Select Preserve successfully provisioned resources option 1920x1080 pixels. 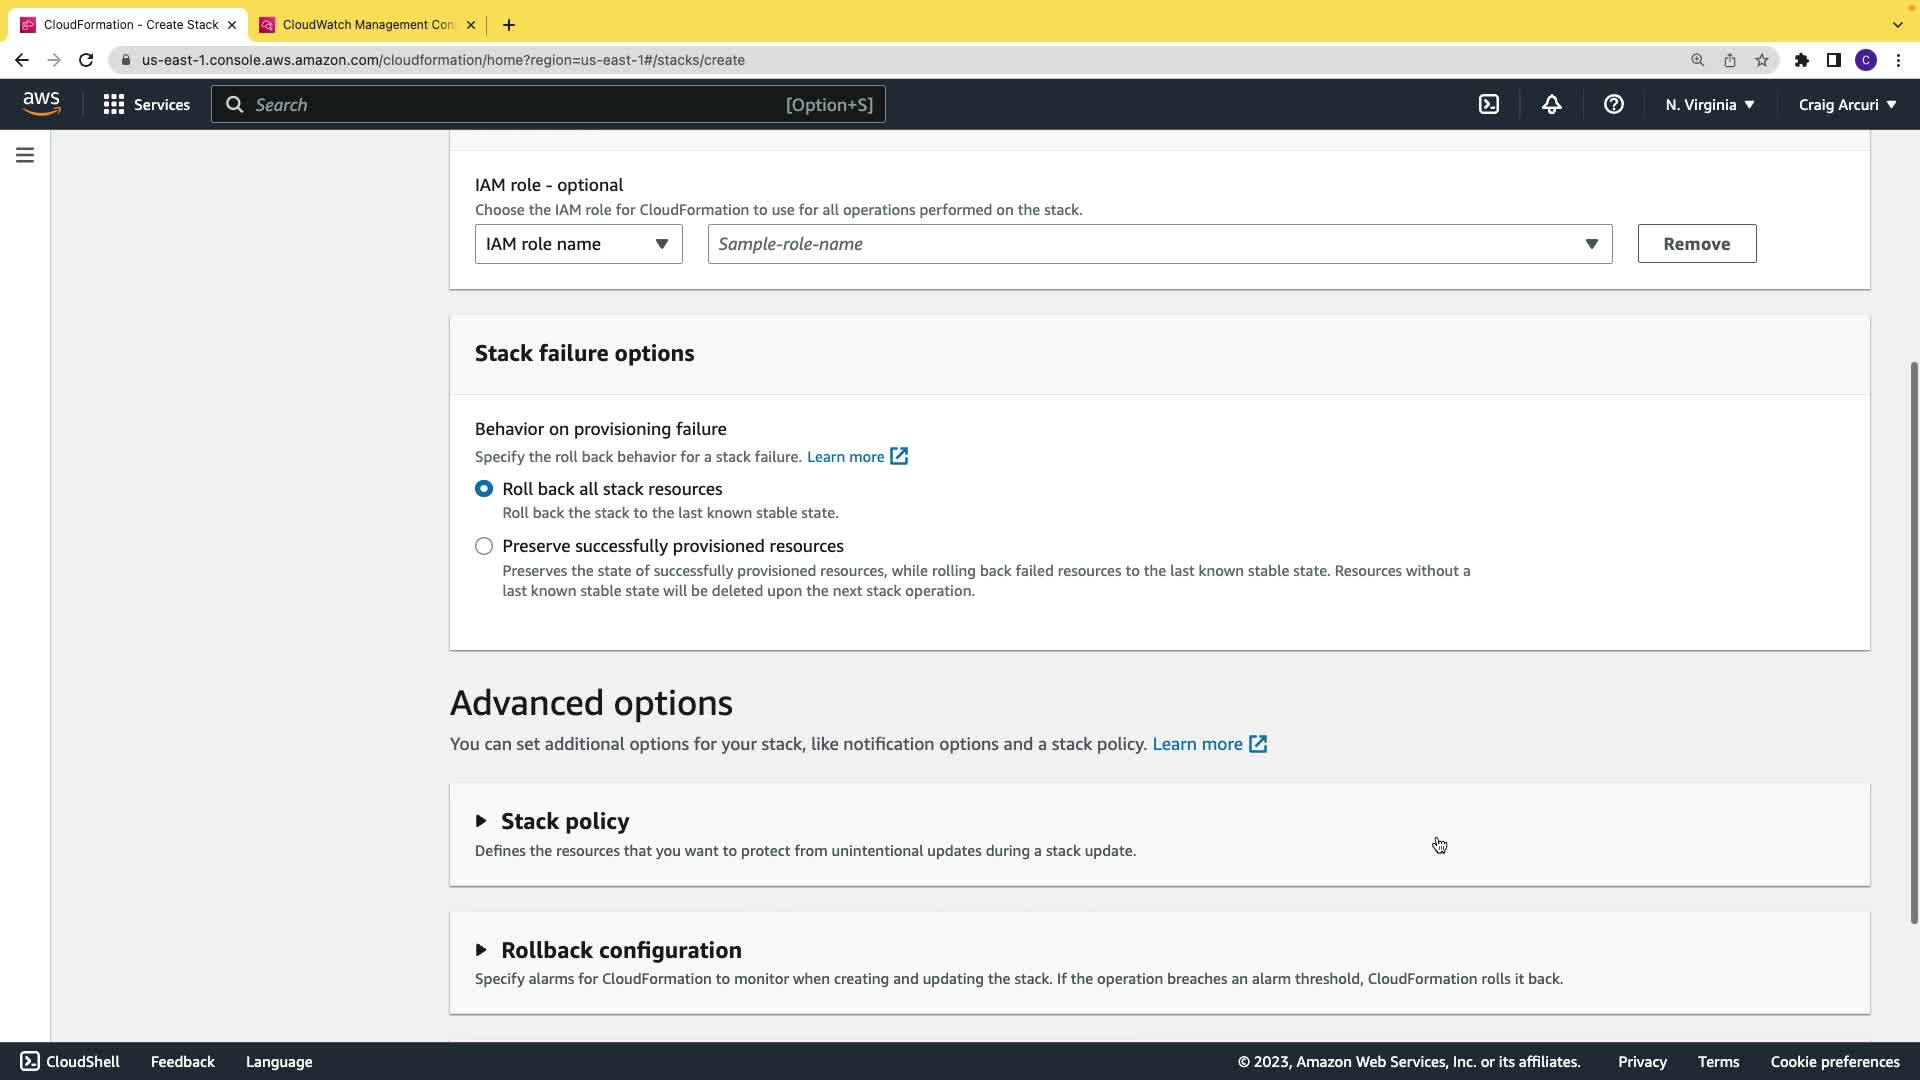(484, 546)
